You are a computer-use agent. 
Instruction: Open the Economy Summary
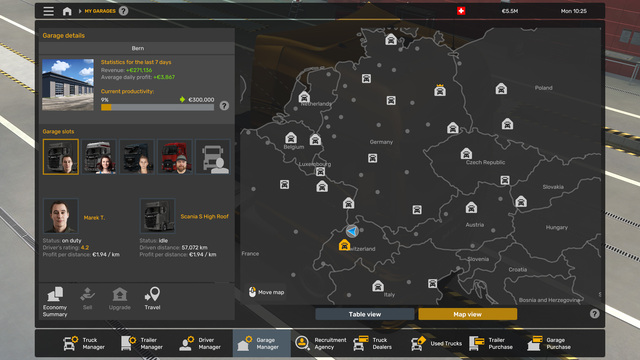[55, 302]
